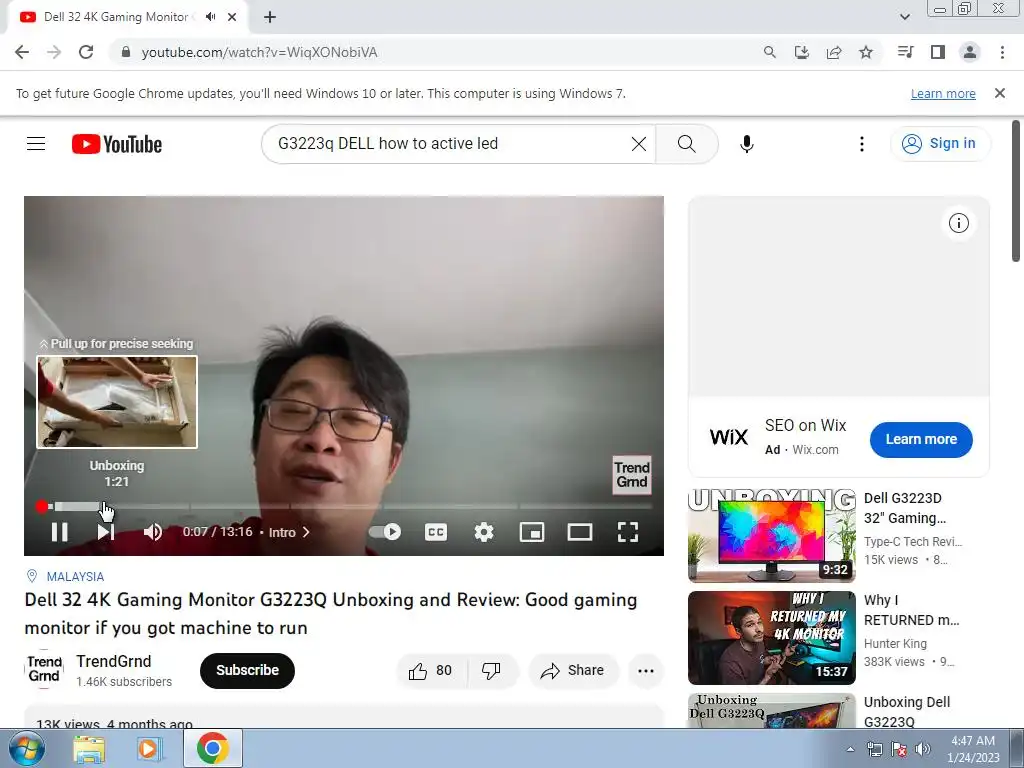Open more actions ellipsis under video
The height and width of the screenshot is (768, 1024).
(x=645, y=671)
